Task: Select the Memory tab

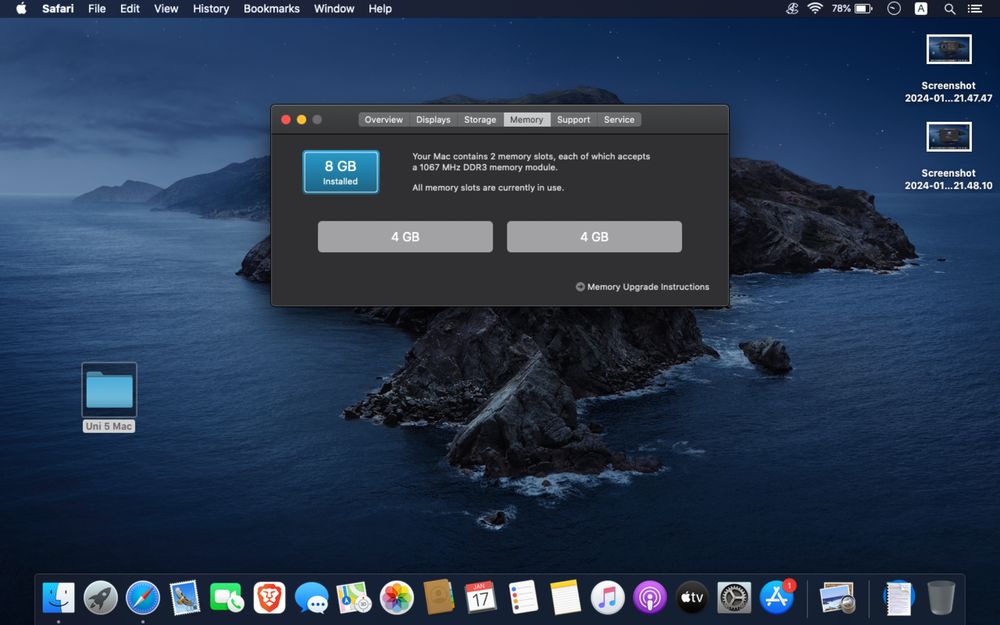Action: pos(527,119)
